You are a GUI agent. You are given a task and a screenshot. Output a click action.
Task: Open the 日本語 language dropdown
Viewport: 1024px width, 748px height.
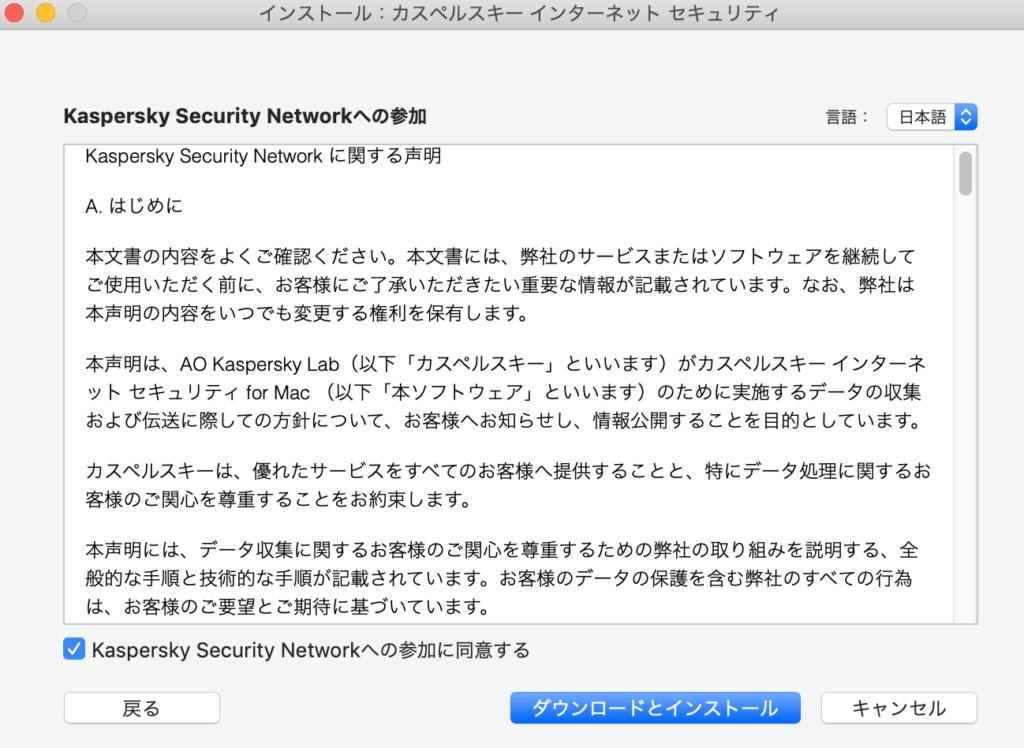[932, 117]
